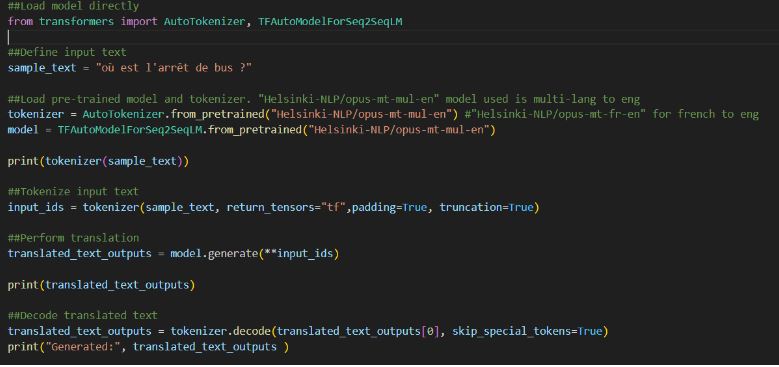The width and height of the screenshot is (779, 367).
Task: Click trailing comment '#"Helsinki-NLP/opus-mt-fr-en" for french to eng'
Action: pyautogui.click(x=612, y=114)
